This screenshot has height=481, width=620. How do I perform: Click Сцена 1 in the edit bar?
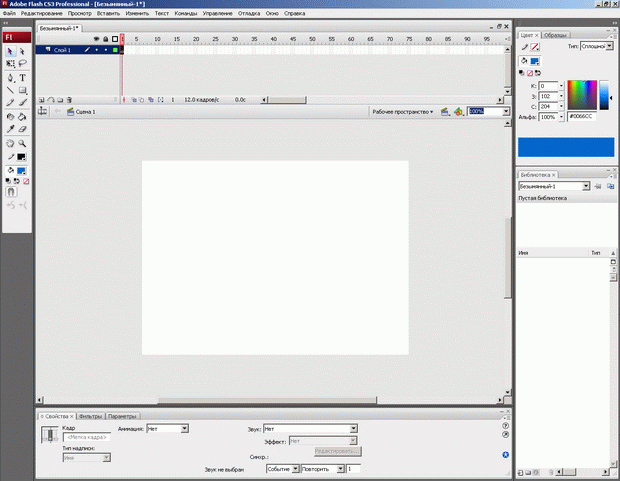(x=85, y=112)
